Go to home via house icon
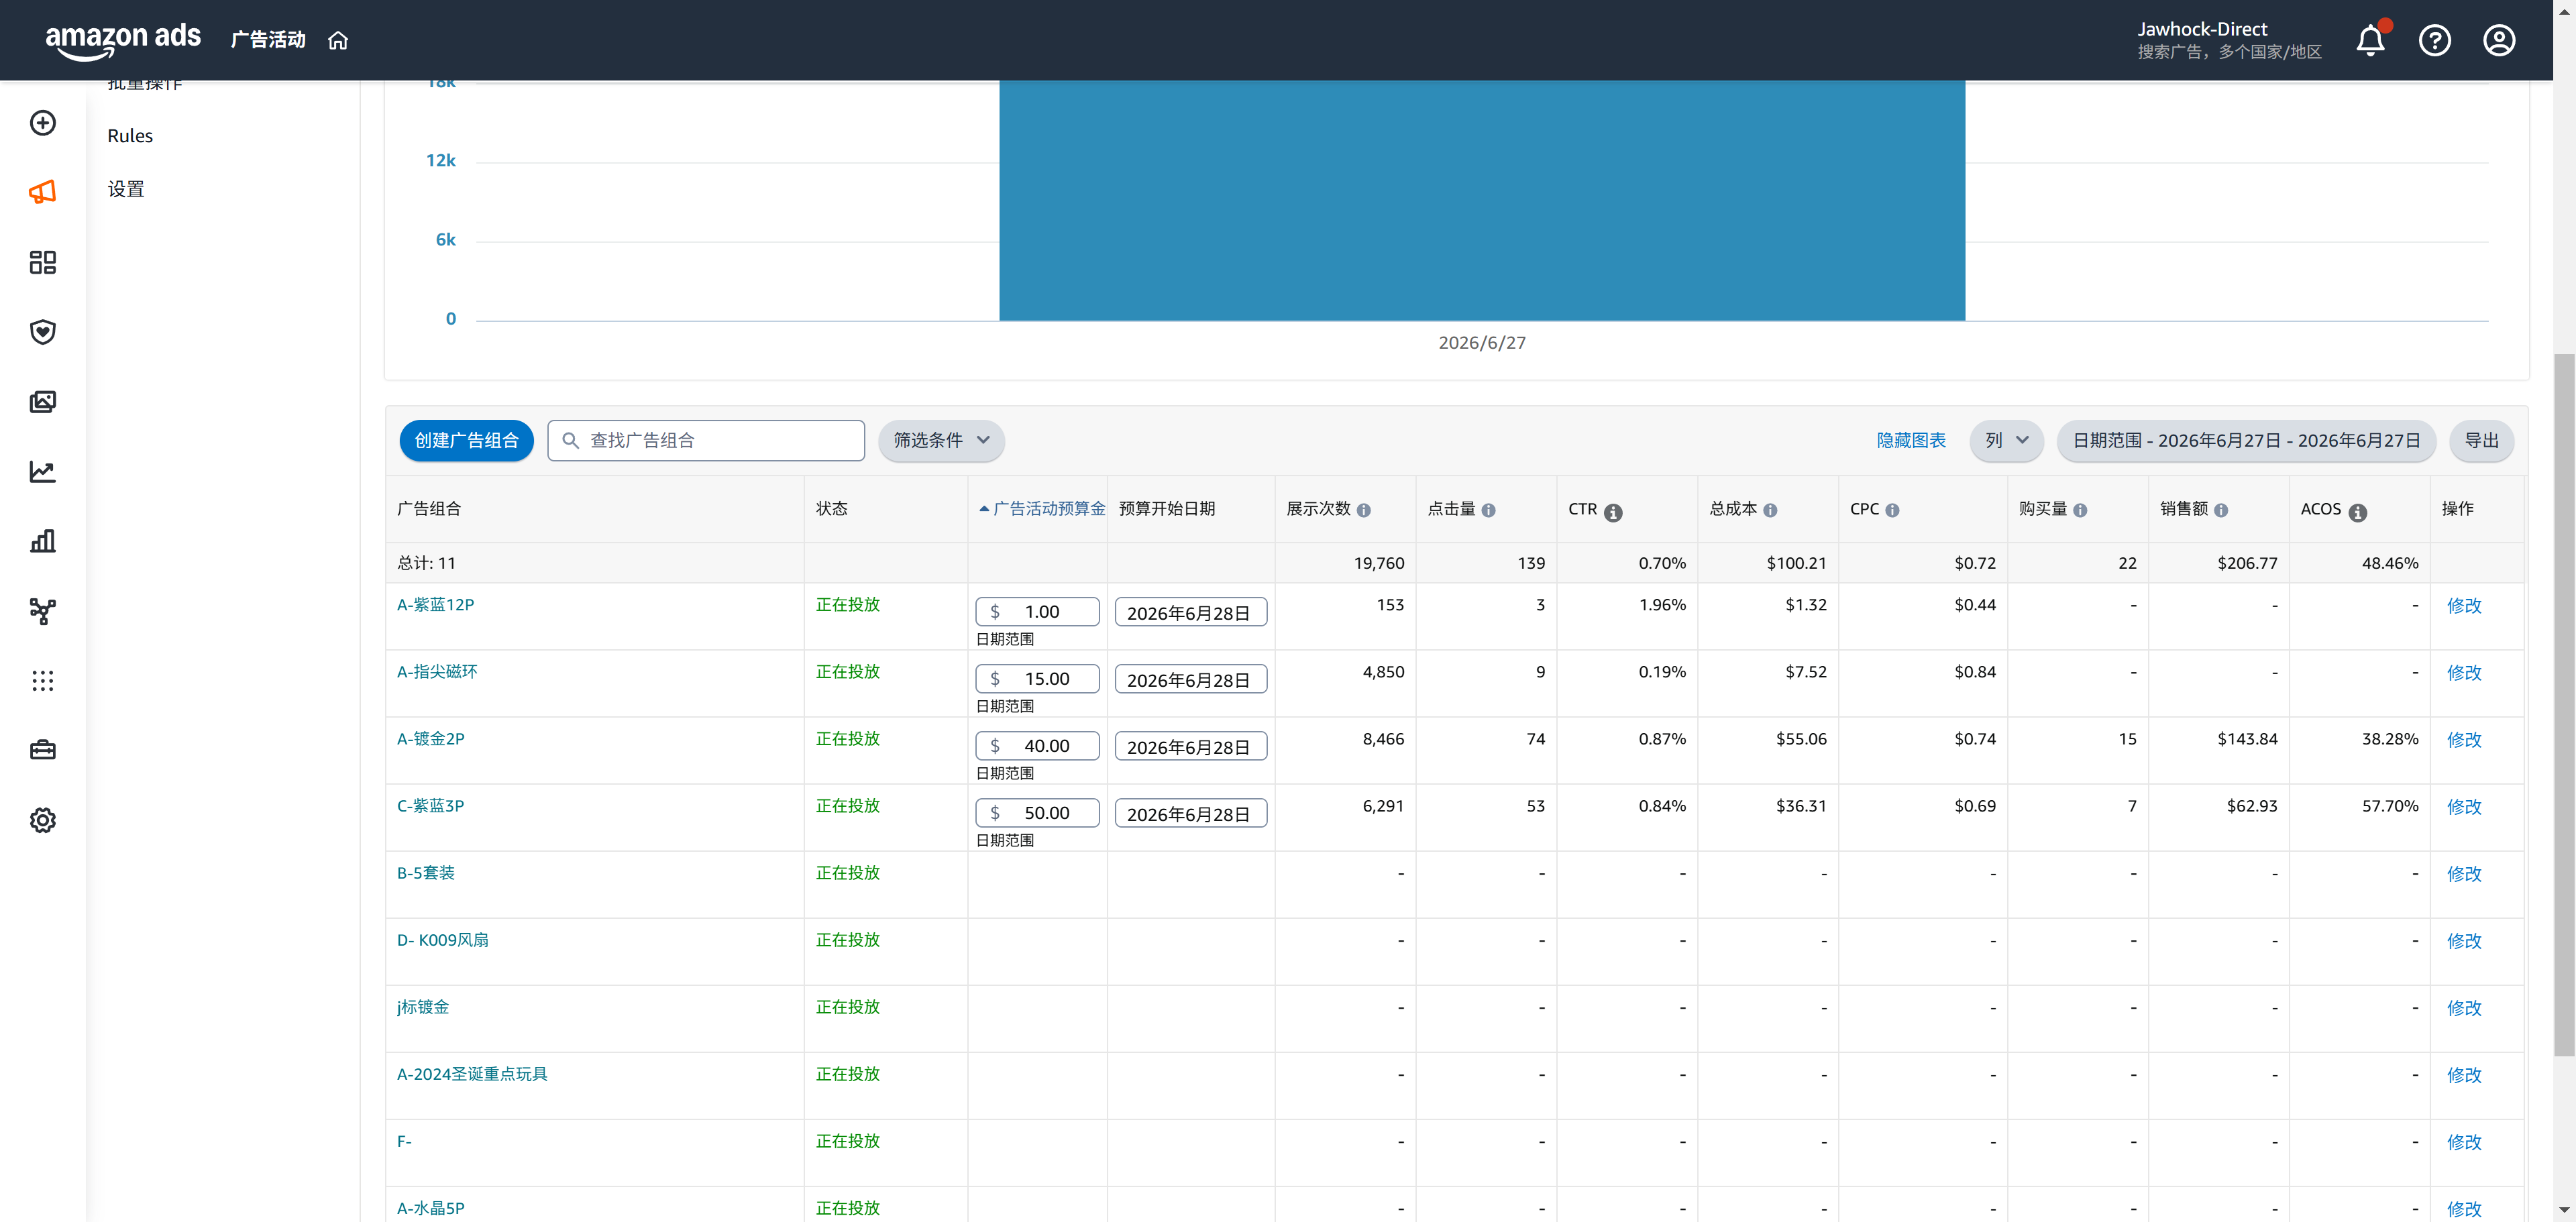The image size is (2576, 1222). coord(338,40)
